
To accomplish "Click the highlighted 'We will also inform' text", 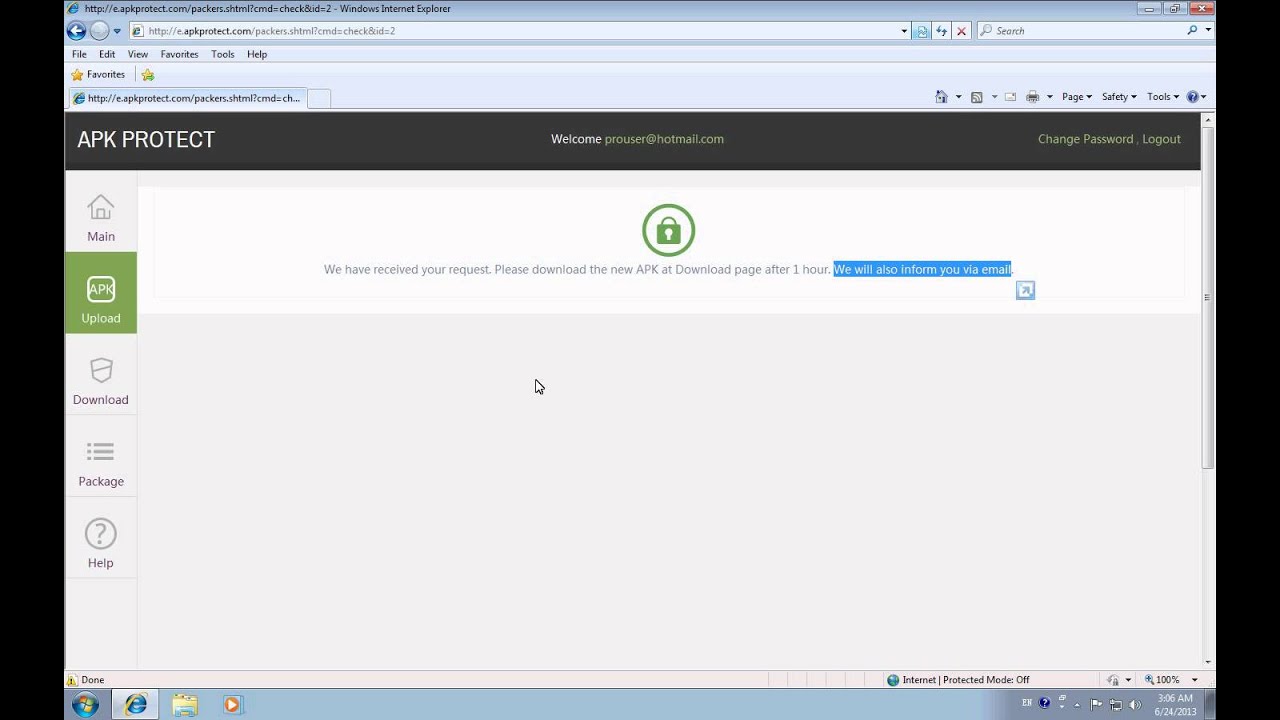I will (922, 269).
